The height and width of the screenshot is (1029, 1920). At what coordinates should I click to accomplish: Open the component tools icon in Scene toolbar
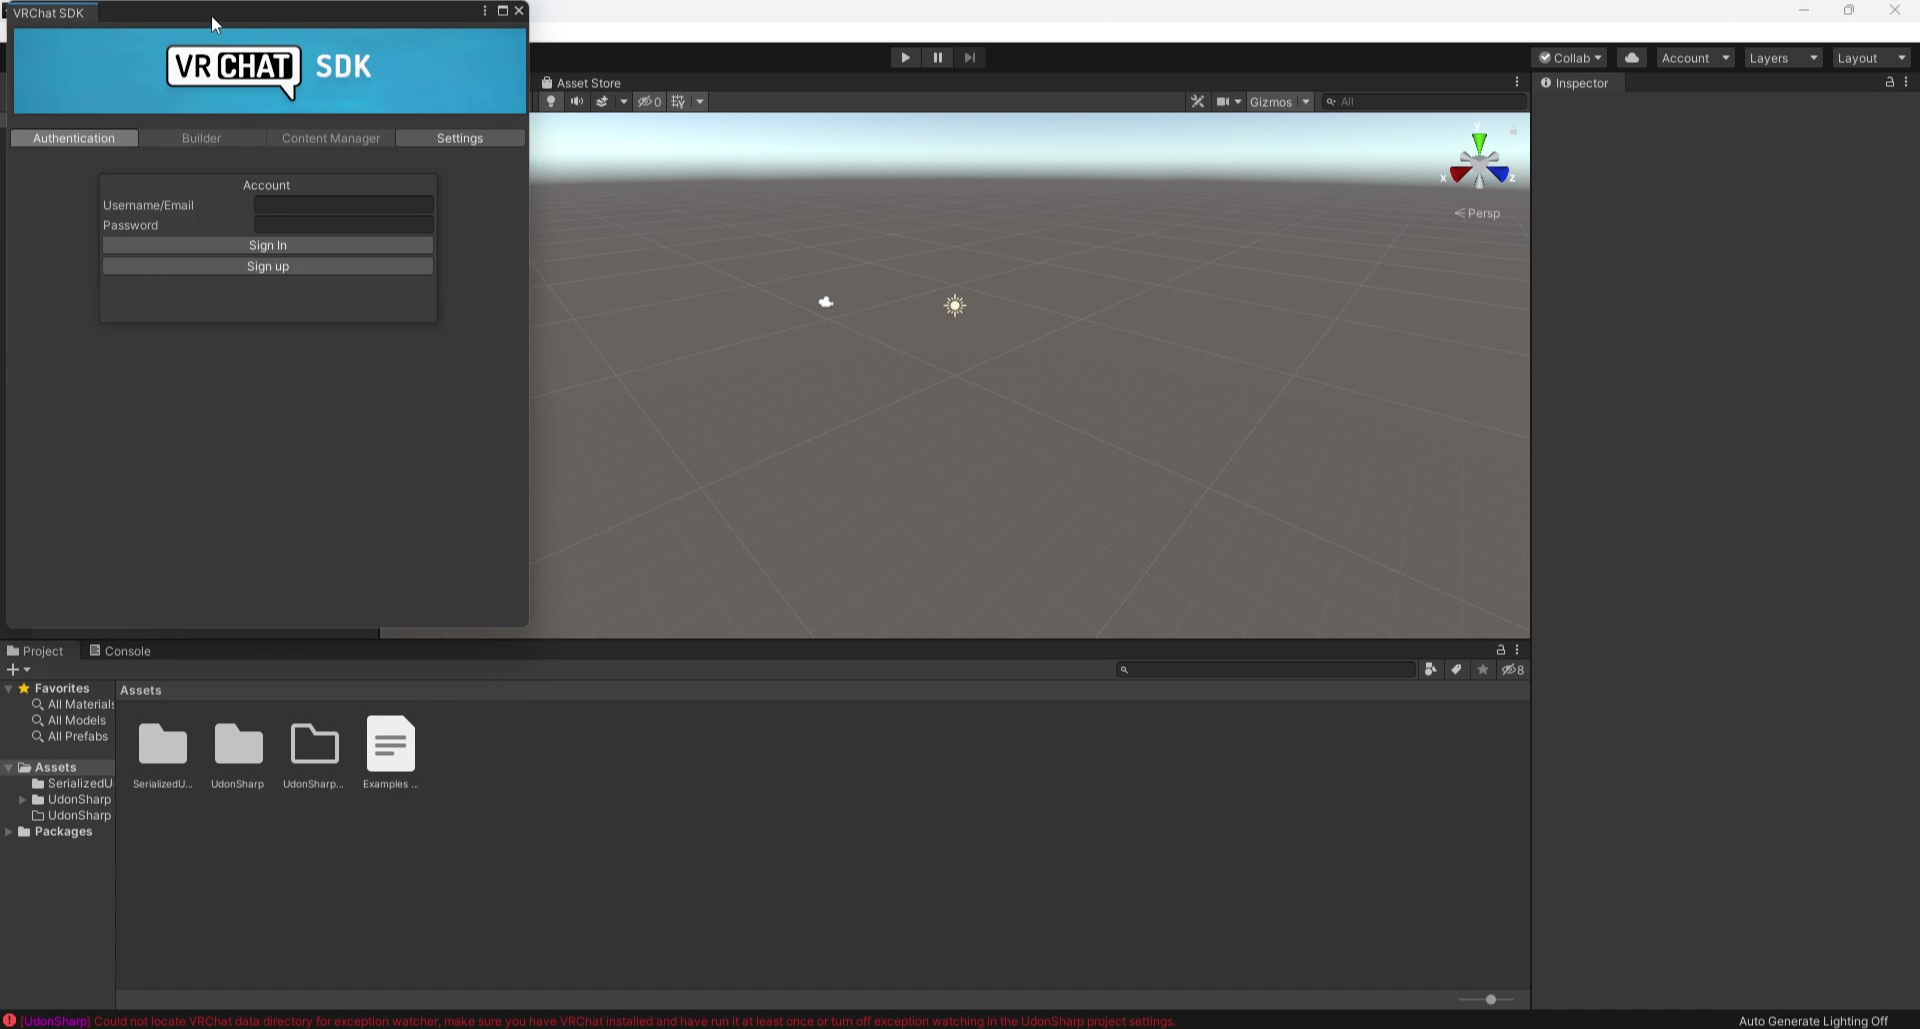1197,102
